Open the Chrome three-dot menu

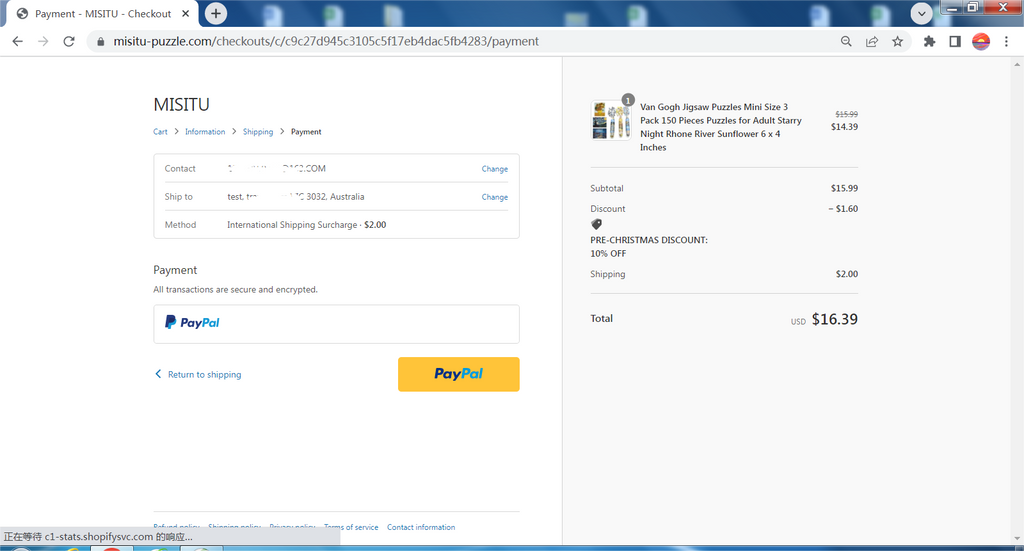1006,41
